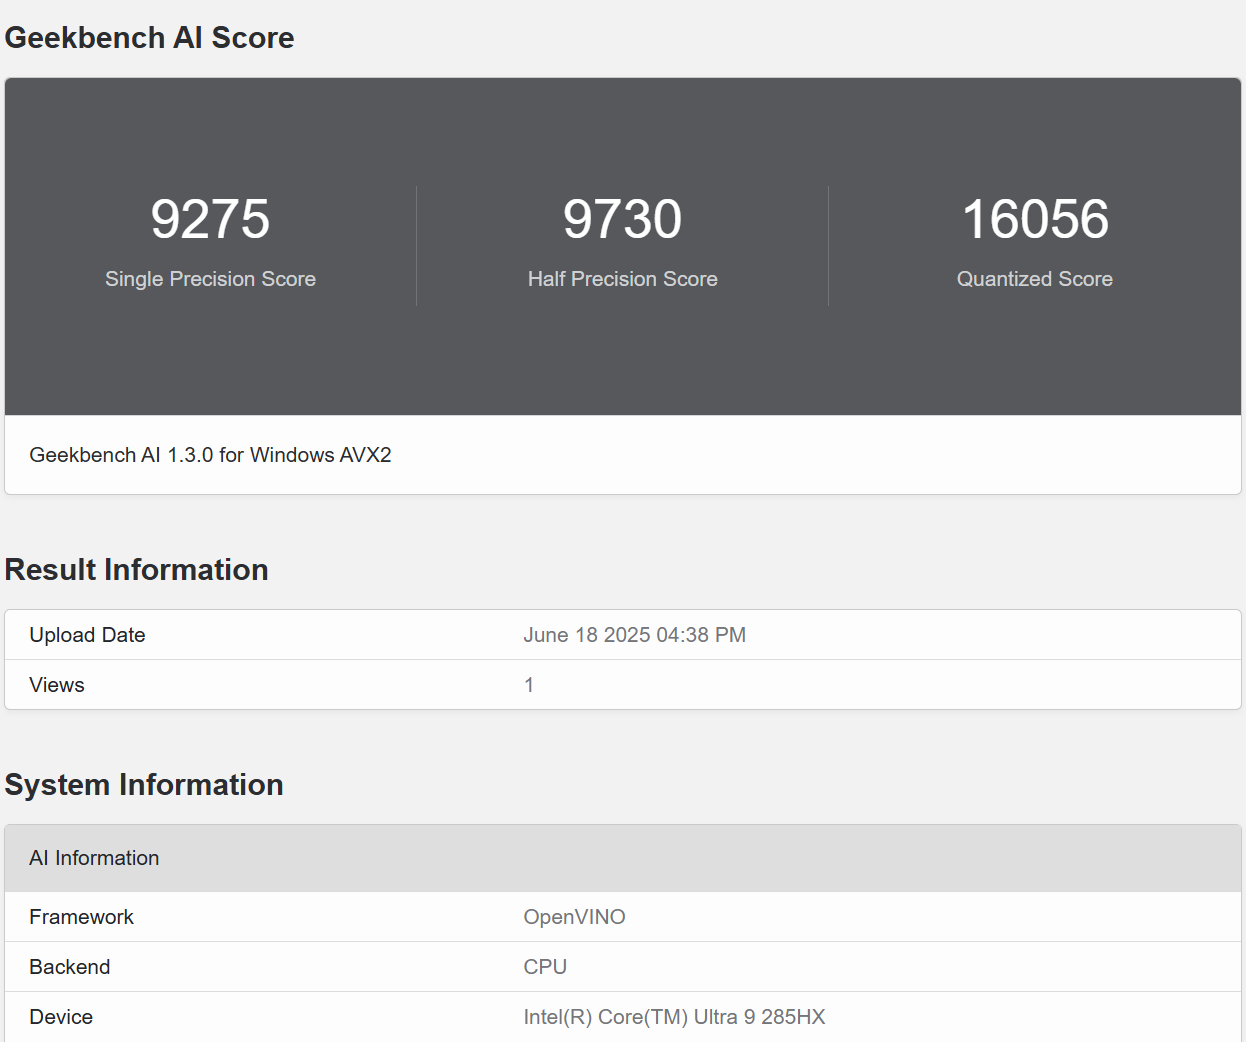Select the 9275 single precision score value
This screenshot has width=1246, height=1042.
coord(210,219)
